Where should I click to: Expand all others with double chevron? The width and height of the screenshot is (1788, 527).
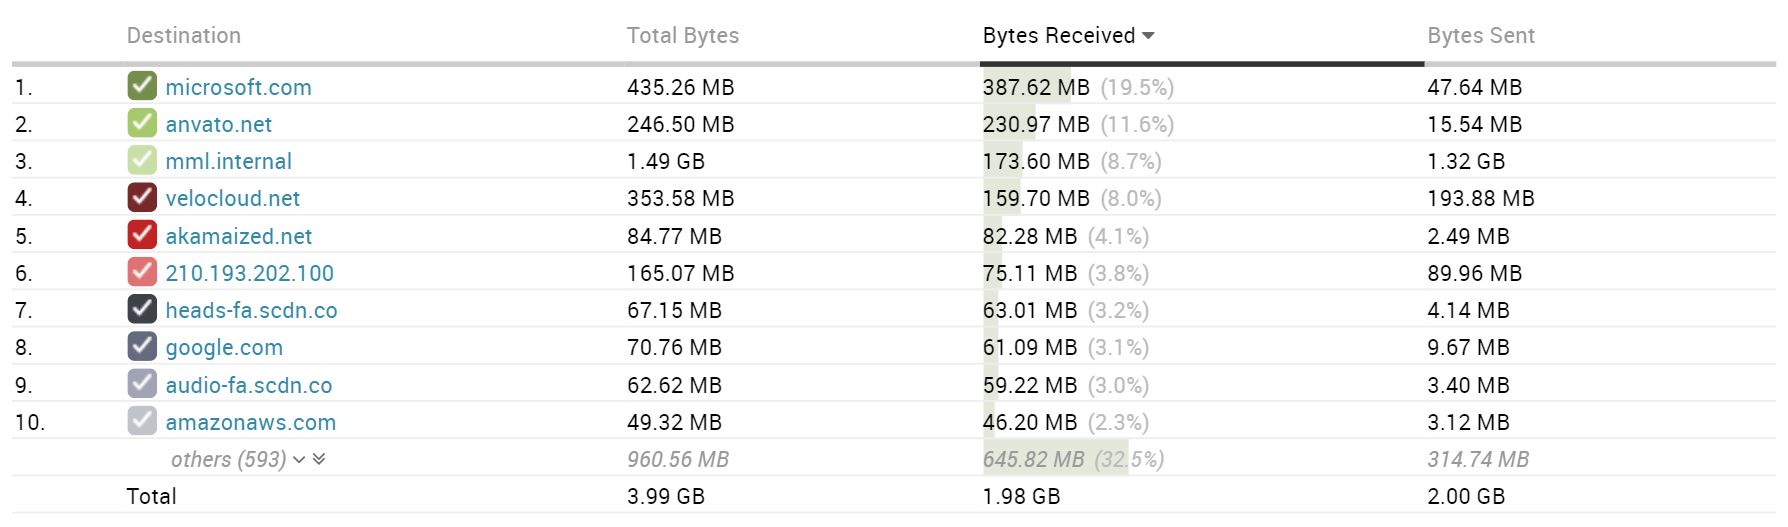click(x=319, y=459)
